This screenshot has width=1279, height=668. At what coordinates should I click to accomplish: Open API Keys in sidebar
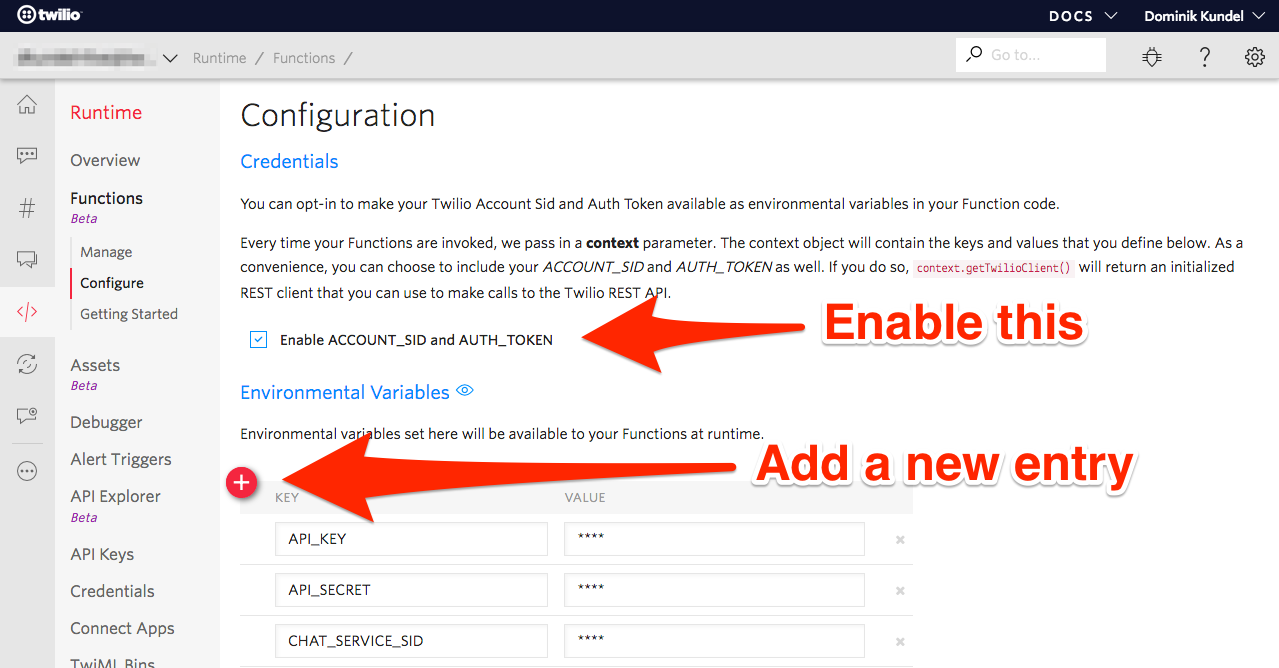[102, 554]
